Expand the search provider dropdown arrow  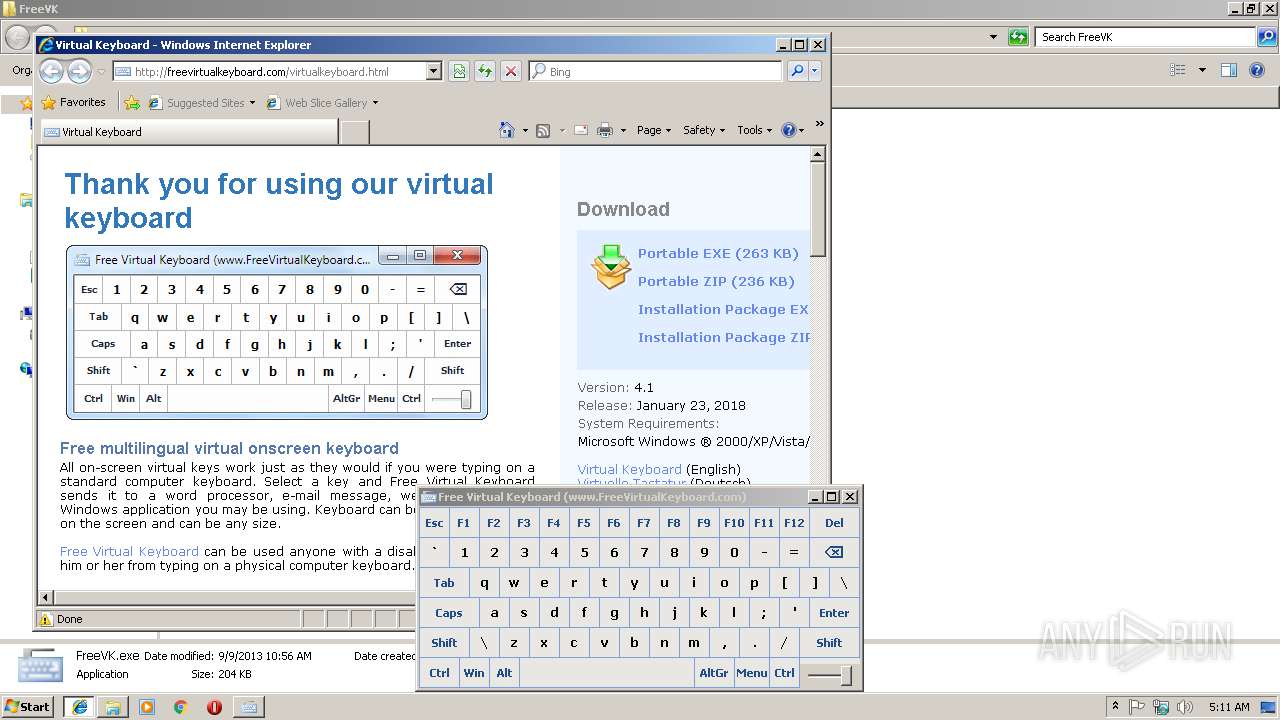(815, 71)
